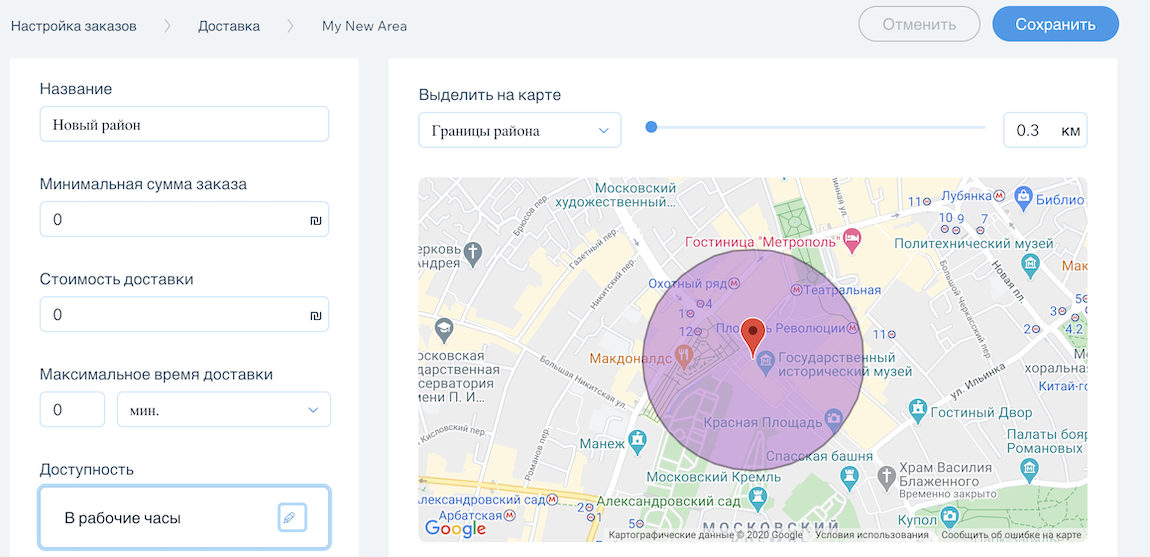Screen dimensions: 1150x557
Task: Click the Отменить button
Action: 919,25
